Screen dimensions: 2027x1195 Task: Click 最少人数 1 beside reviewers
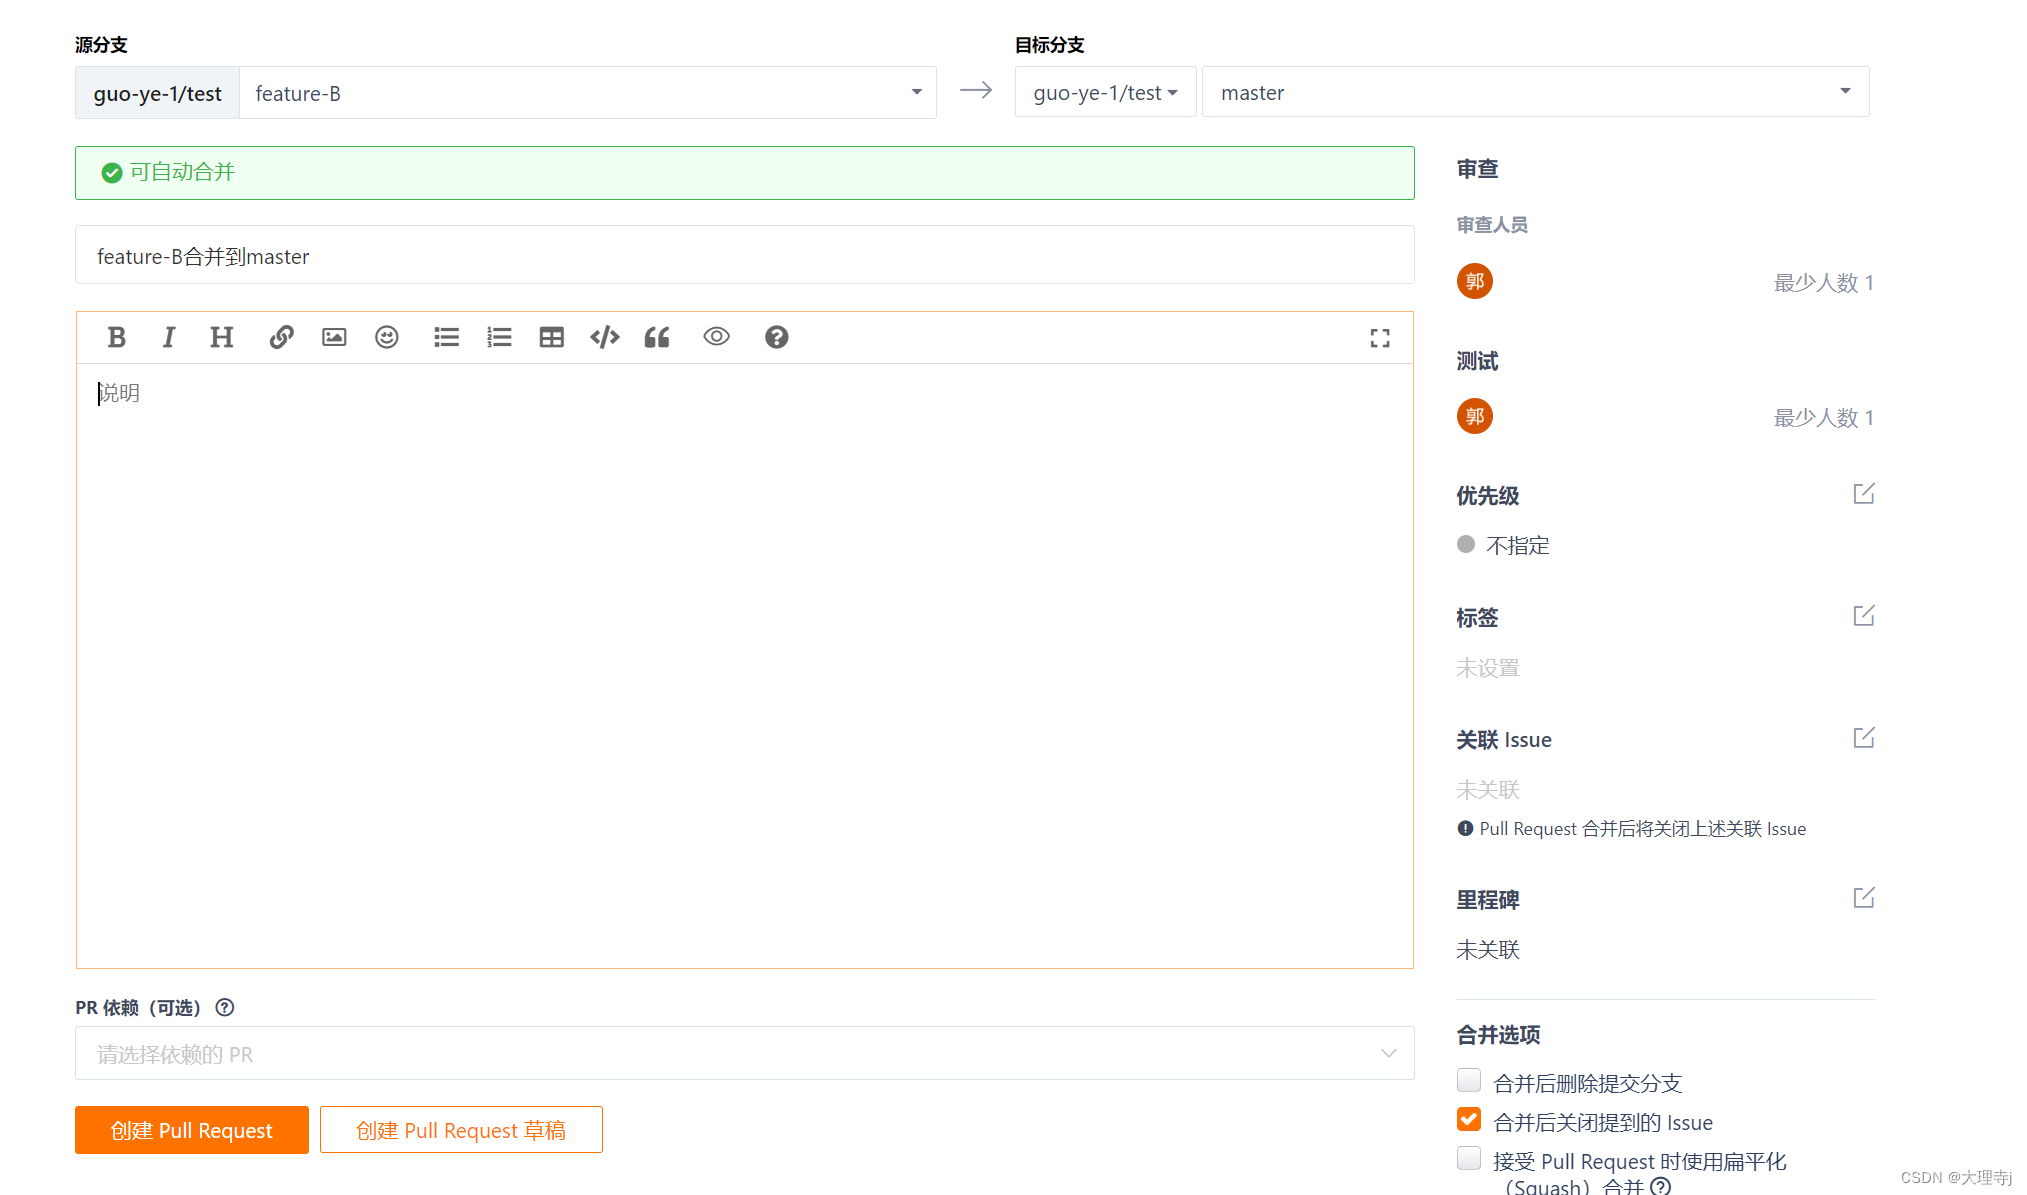(x=1823, y=283)
